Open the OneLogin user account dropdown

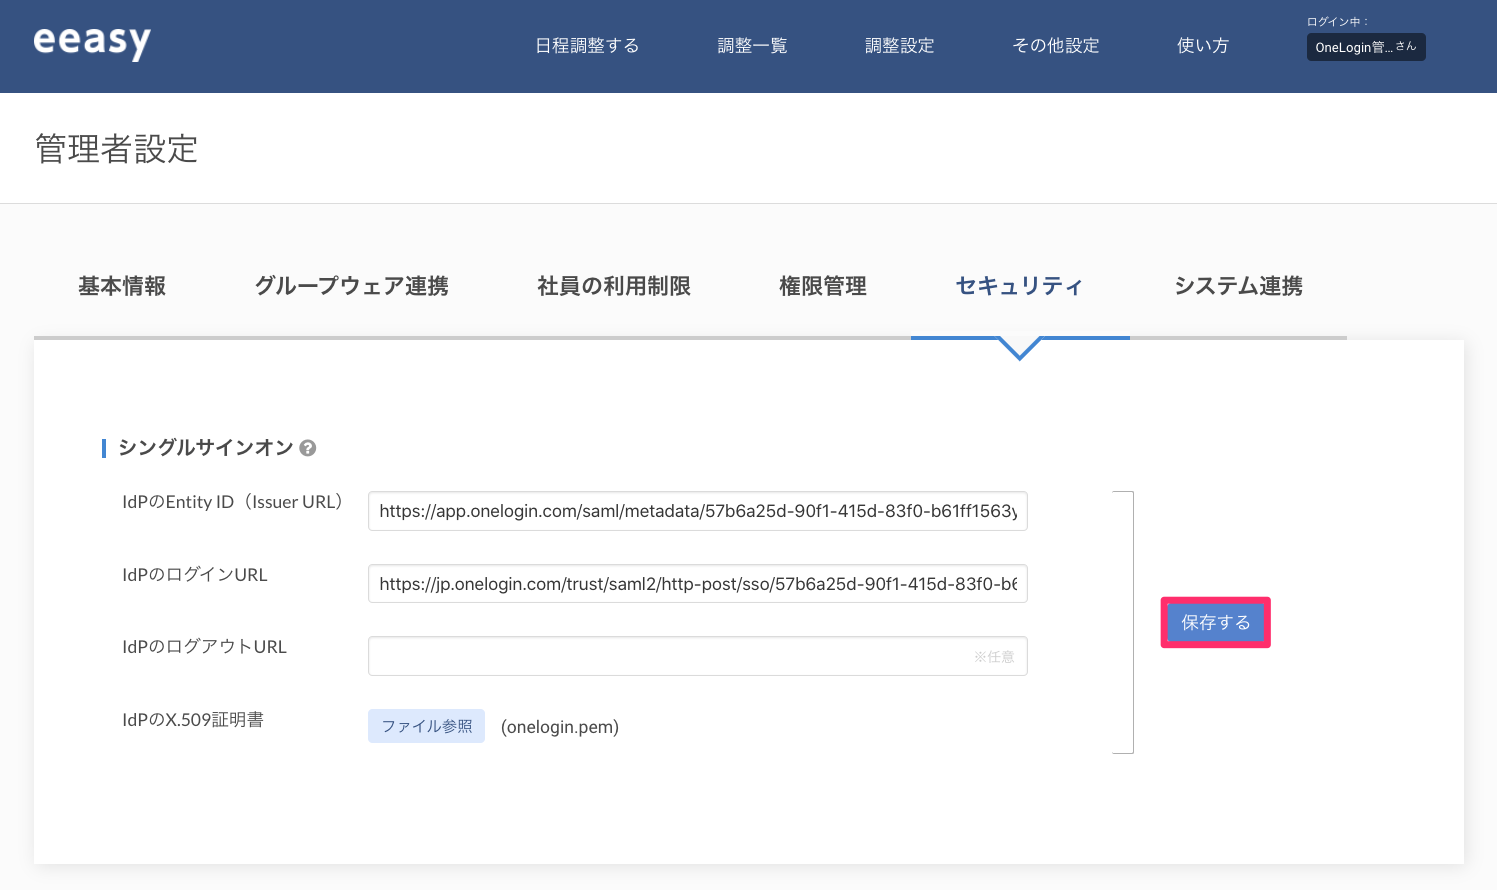(1366, 47)
